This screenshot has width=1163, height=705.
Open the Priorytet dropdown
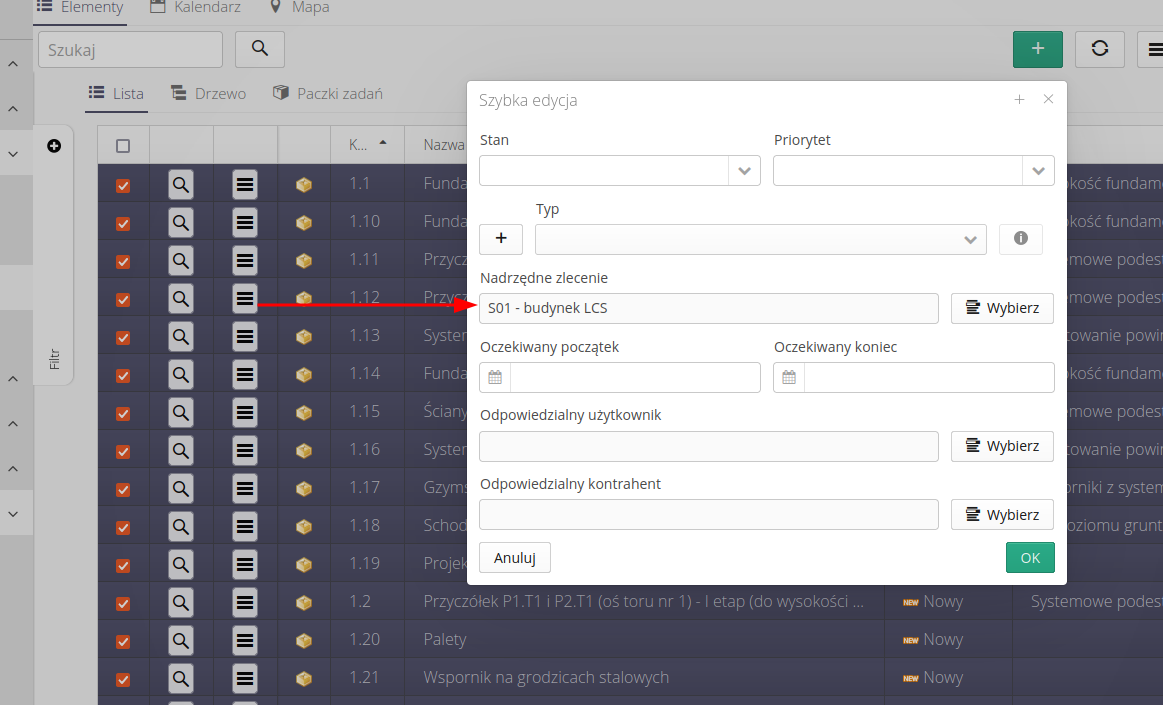1037,171
